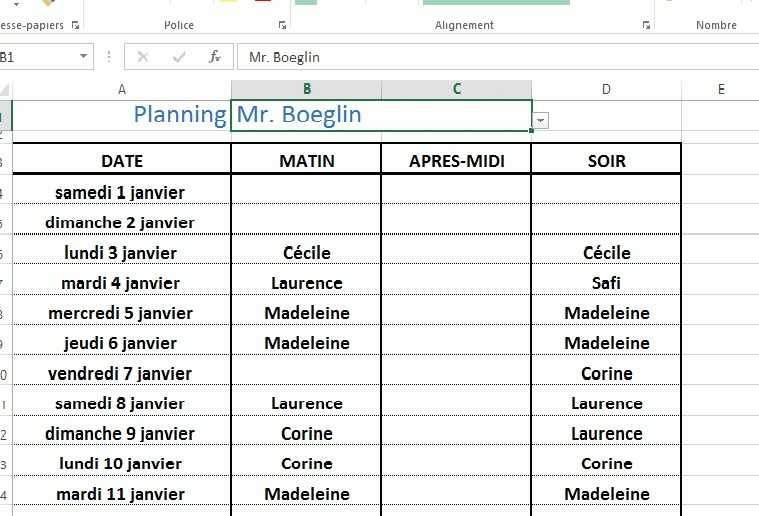Select column D header
759x516 pixels.
pos(606,89)
